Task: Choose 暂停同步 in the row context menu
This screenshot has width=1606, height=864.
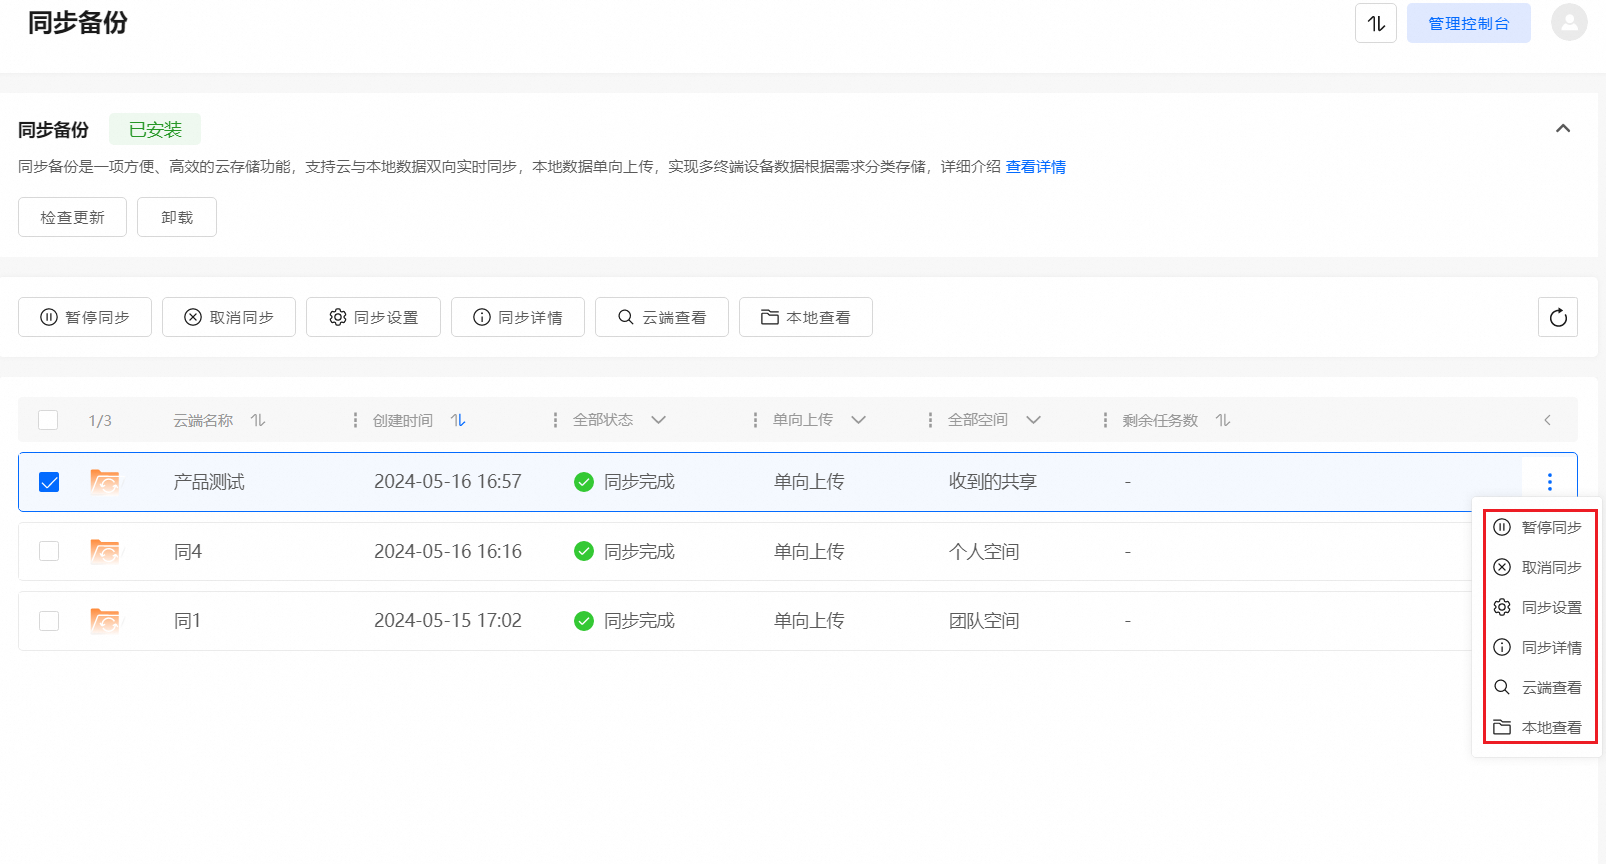Action: click(1538, 527)
